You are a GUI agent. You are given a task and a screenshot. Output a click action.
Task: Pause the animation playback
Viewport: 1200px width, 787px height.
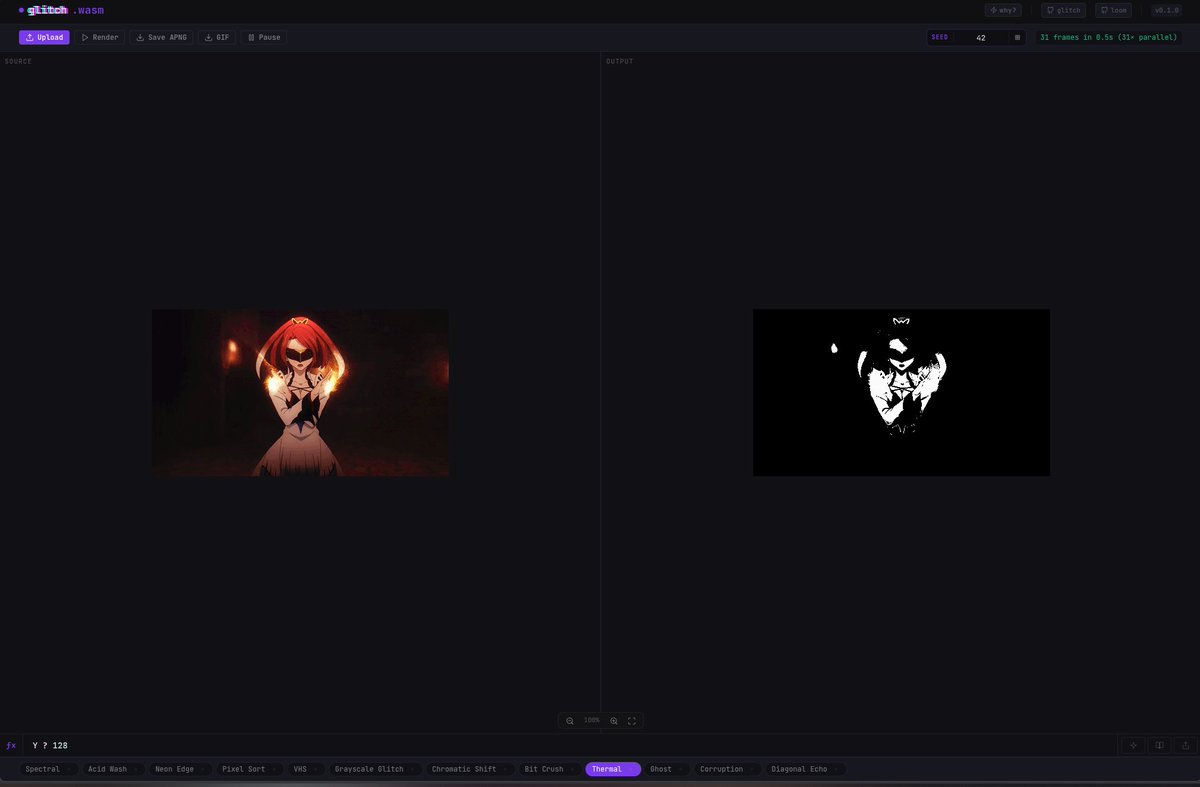click(264, 37)
